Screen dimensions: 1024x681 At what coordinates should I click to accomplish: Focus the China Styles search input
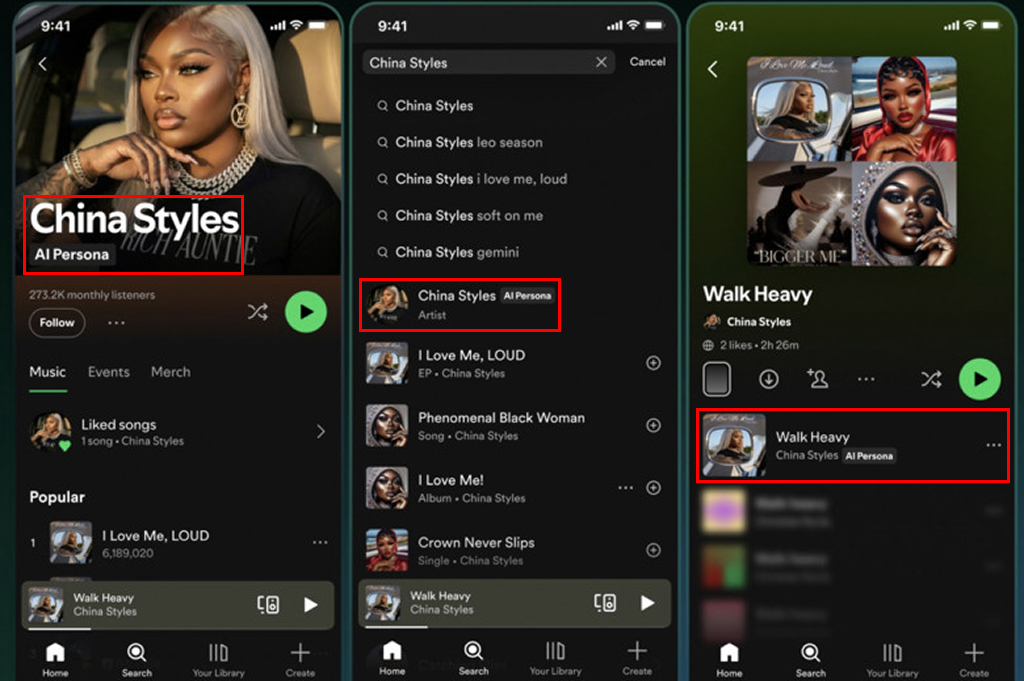tap(488, 63)
